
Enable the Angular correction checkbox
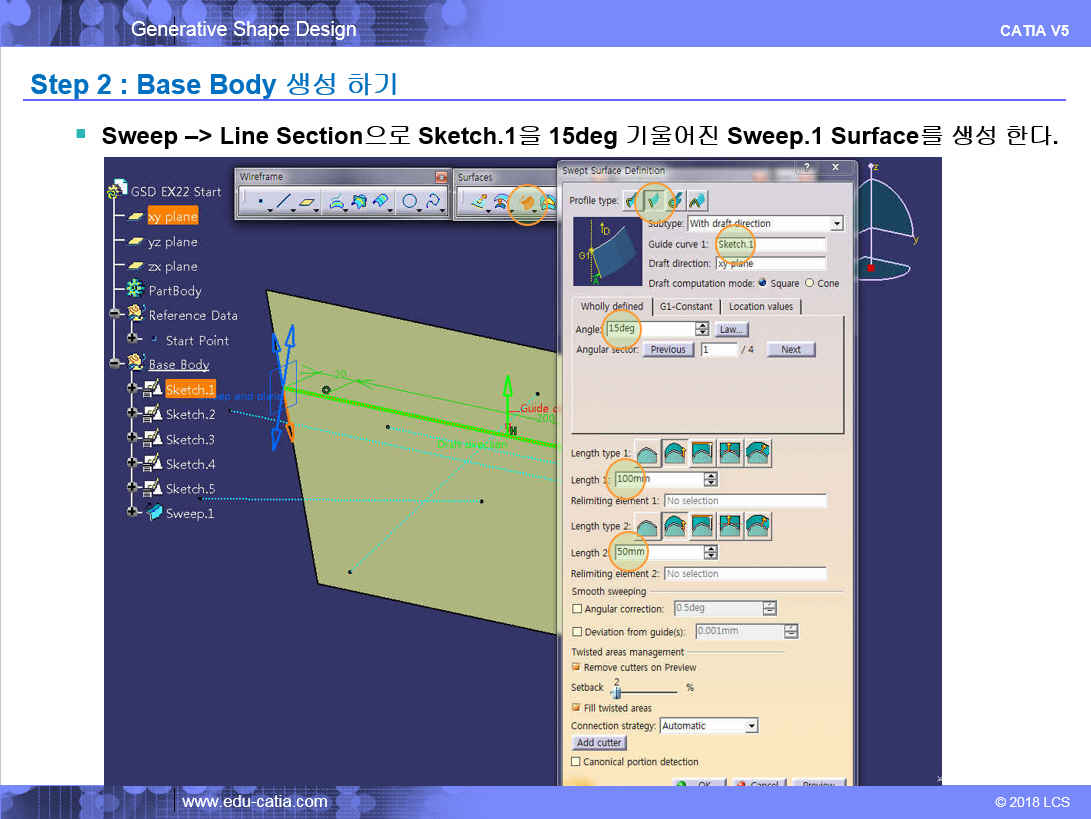(576, 609)
